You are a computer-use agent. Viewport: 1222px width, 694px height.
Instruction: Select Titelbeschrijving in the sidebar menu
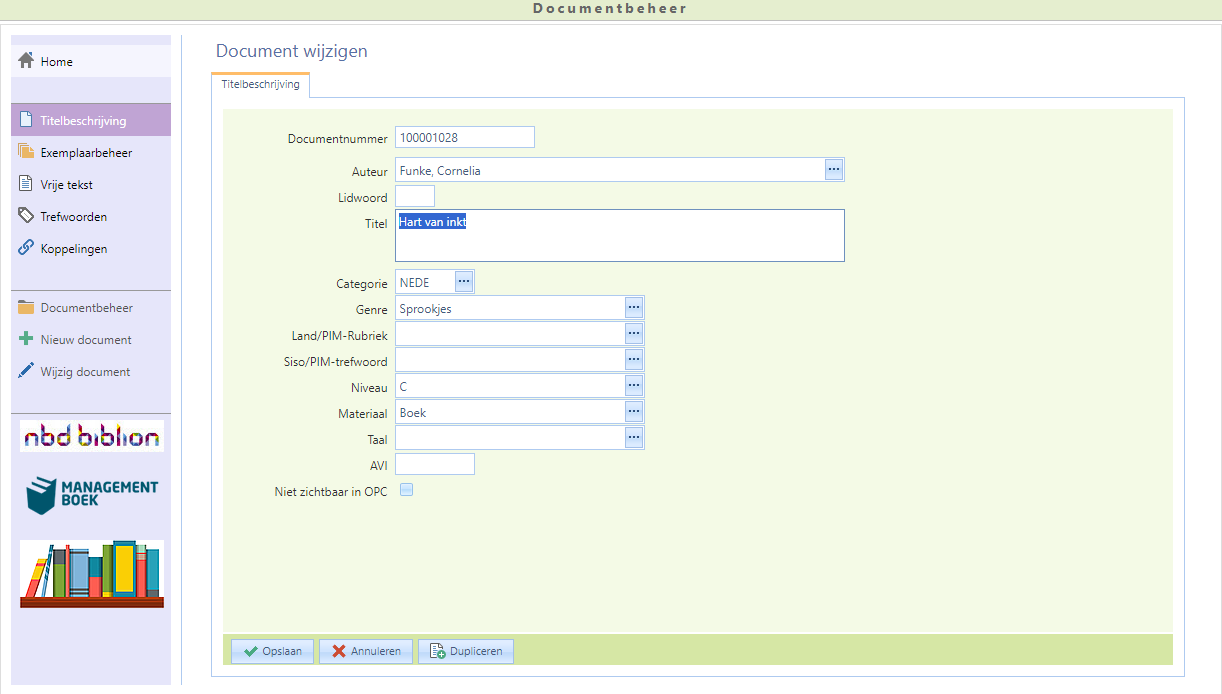(x=83, y=121)
